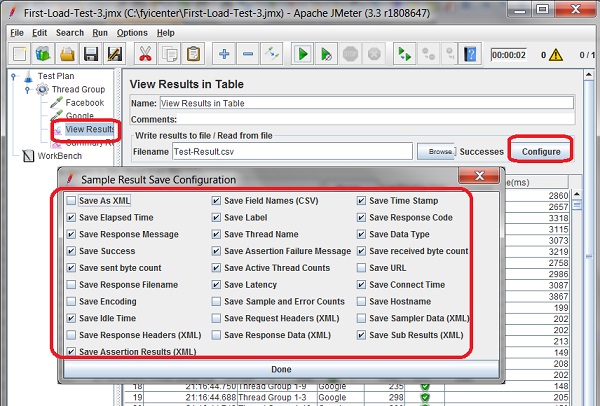
Task: Open the Edit menu
Action: pyautogui.click(x=39, y=33)
